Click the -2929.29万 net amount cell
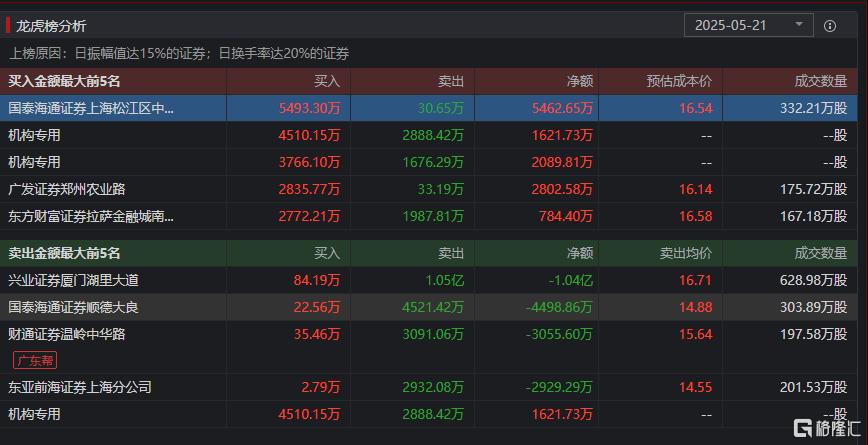Viewport: 868px width, 445px height. click(x=559, y=387)
